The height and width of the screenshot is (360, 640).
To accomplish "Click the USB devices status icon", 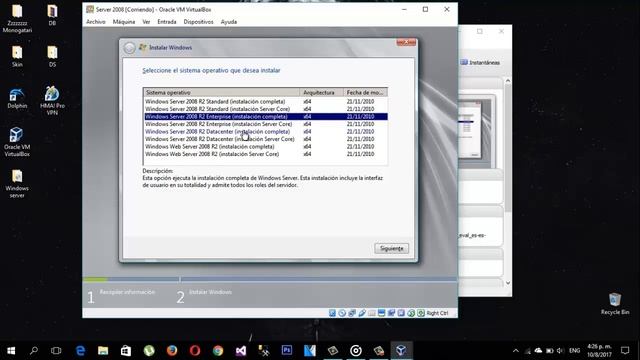I will (x=362, y=313).
